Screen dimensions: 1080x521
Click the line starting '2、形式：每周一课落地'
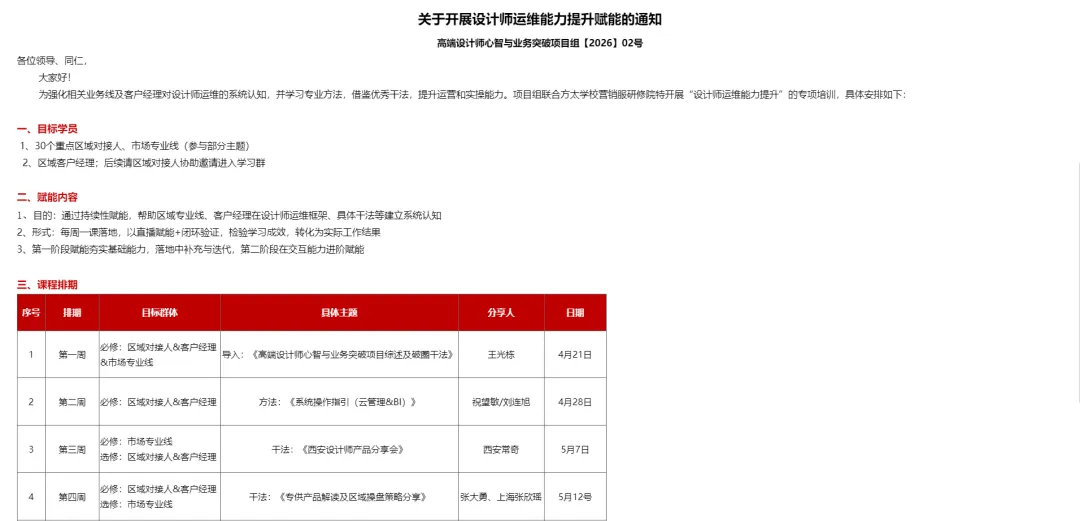[199, 232]
